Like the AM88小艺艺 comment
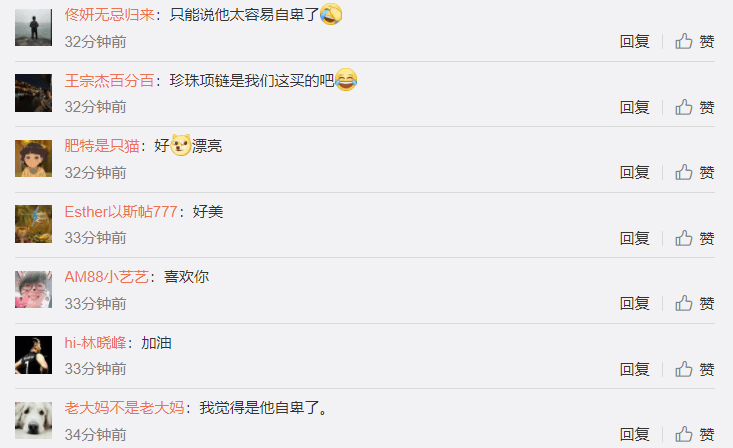733x448 pixels. 695,303
